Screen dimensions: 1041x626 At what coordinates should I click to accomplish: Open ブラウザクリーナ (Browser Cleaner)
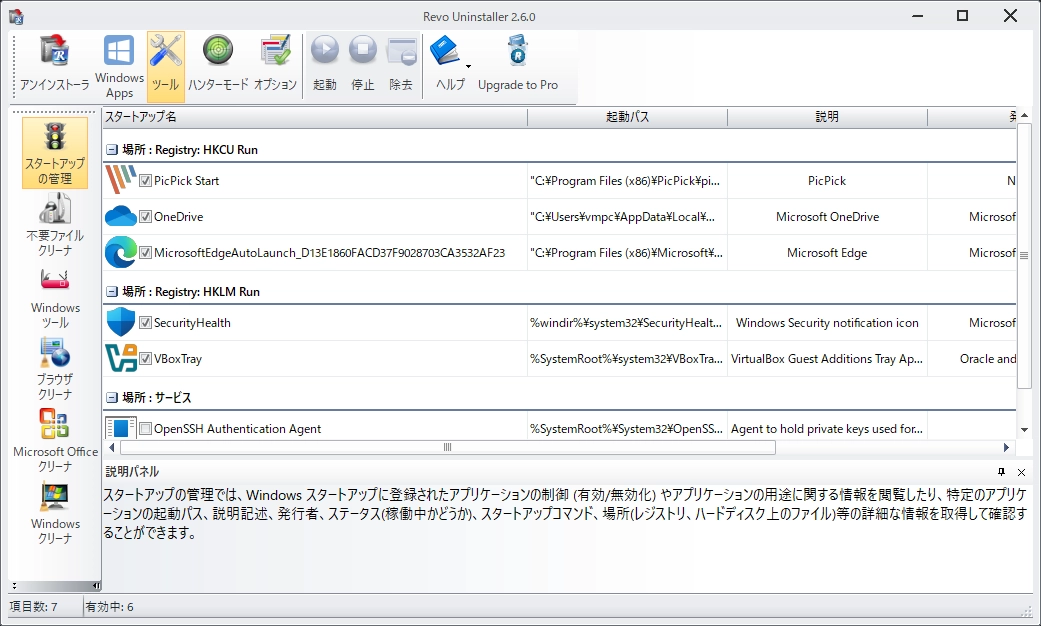click(55, 369)
